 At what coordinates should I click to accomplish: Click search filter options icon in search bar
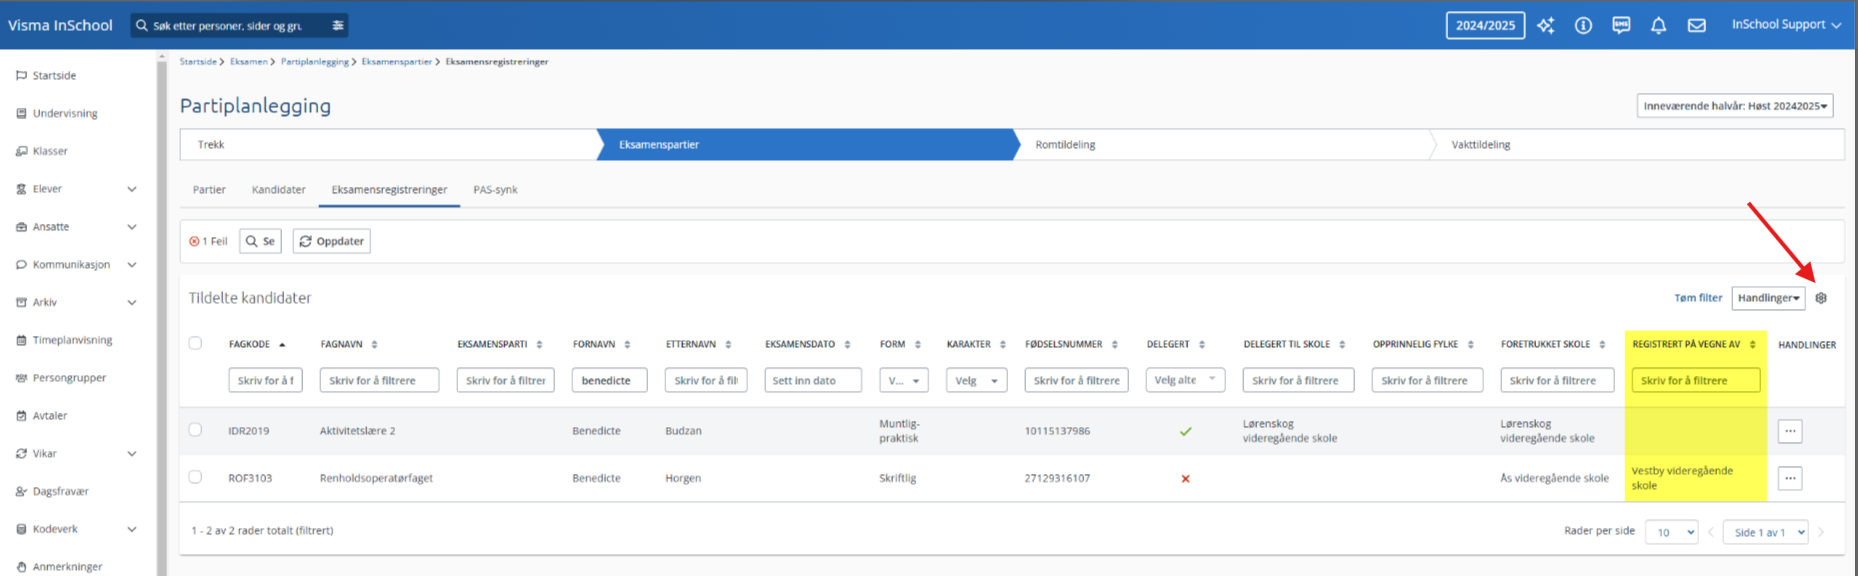pyautogui.click(x=338, y=26)
